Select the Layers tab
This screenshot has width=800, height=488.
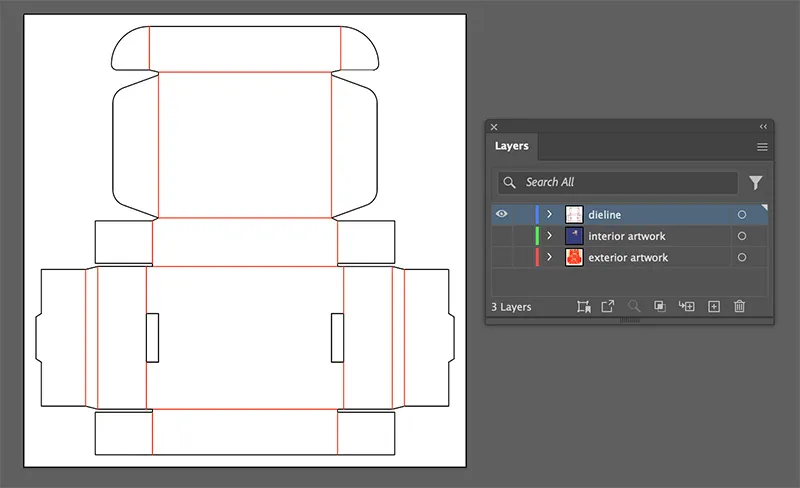point(512,146)
